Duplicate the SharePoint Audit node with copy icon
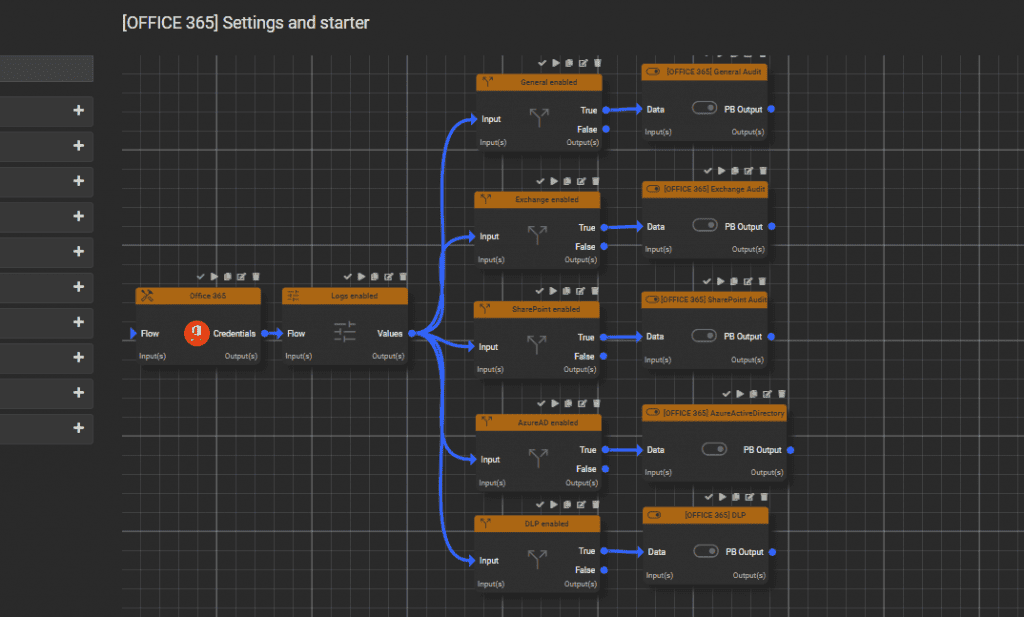The width and height of the screenshot is (1024, 617). click(734, 281)
